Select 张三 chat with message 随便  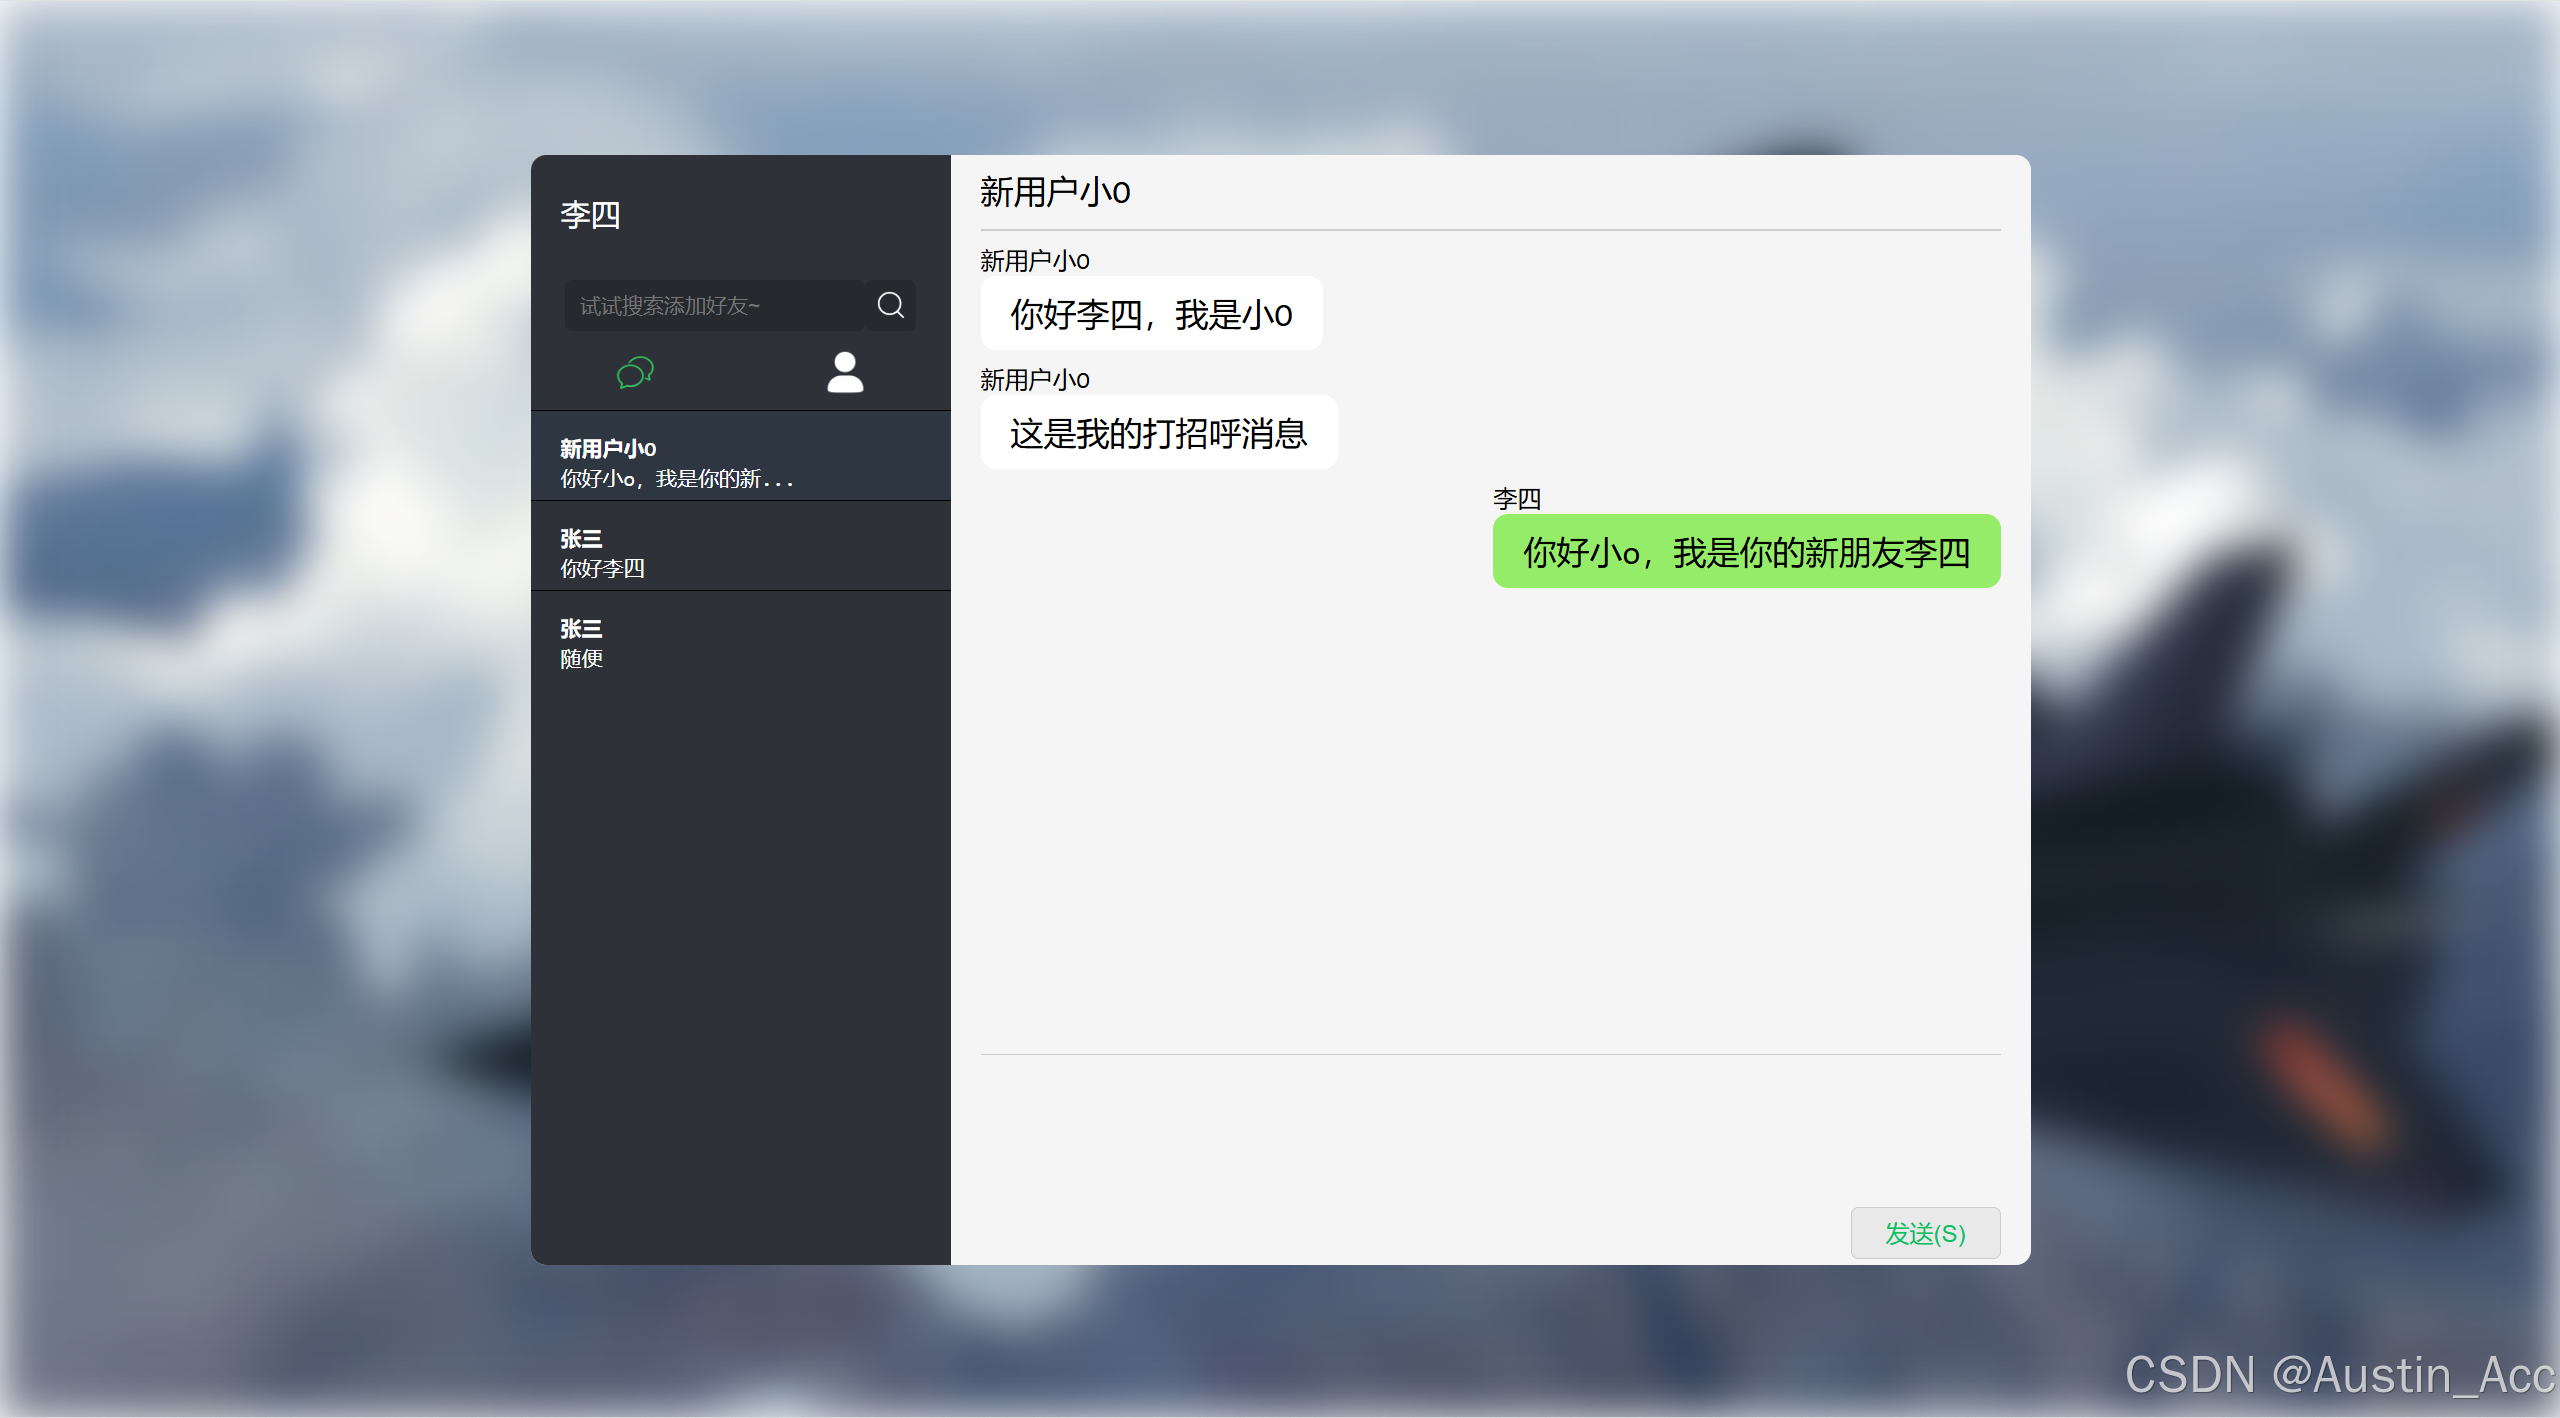[x=740, y=637]
